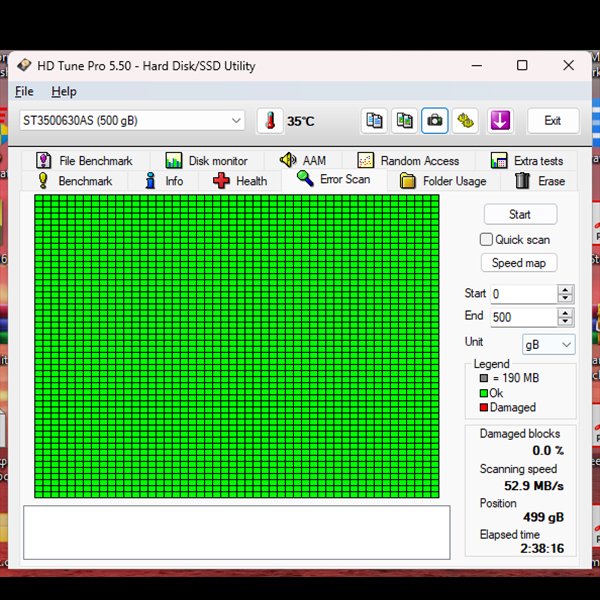This screenshot has height=600, width=600.
Task: Click the HD Tune Pro title bar icon
Action: 24,65
